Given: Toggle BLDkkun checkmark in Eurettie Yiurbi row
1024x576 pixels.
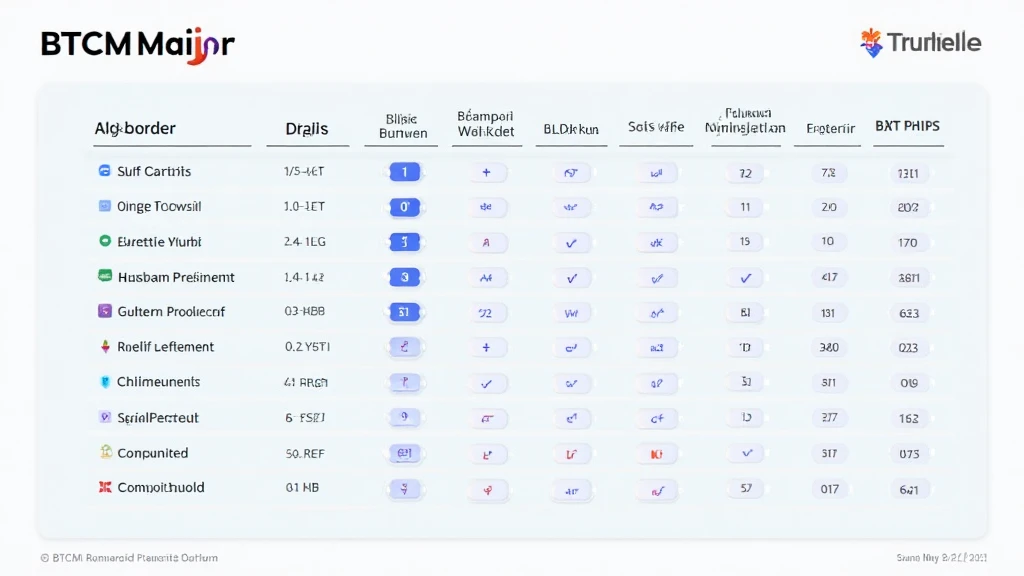Looking at the screenshot, I should pos(571,243).
